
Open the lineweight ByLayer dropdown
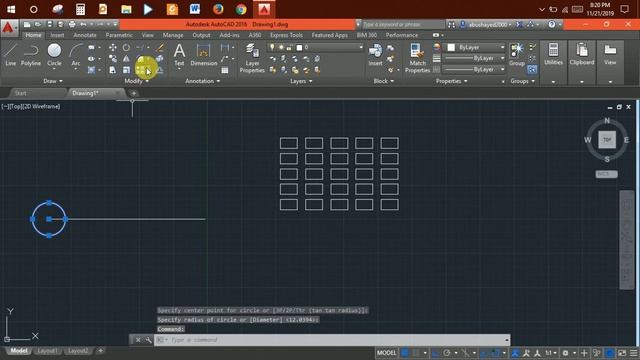point(474,58)
